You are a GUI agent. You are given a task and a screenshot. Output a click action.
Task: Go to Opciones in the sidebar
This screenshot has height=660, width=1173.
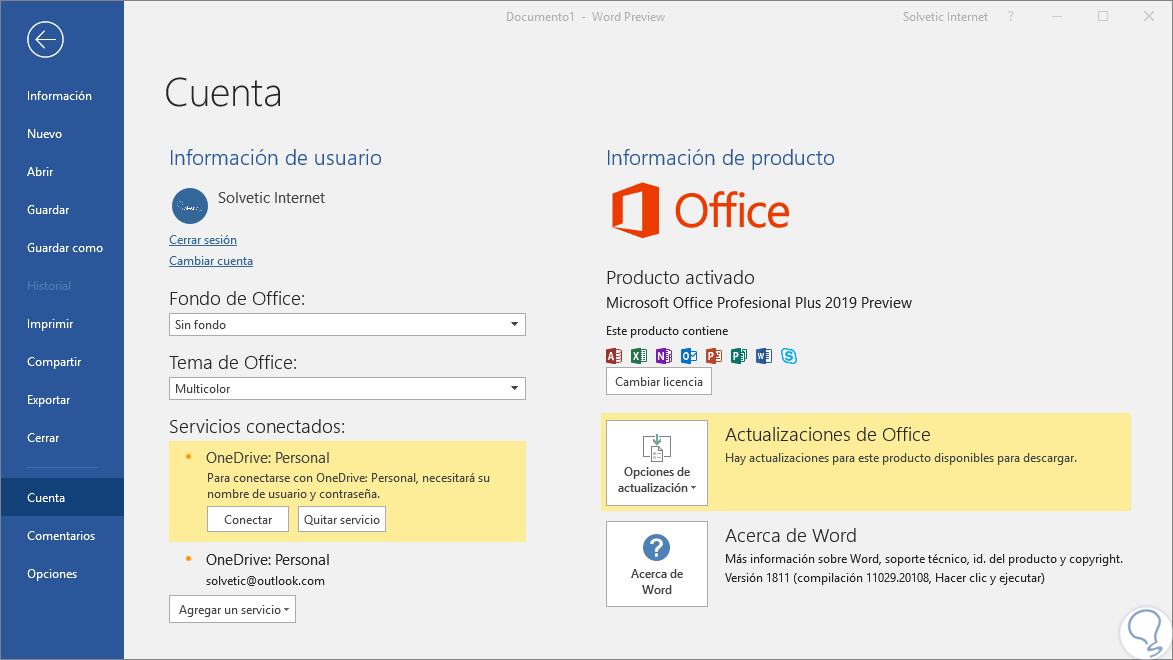click(x=52, y=574)
